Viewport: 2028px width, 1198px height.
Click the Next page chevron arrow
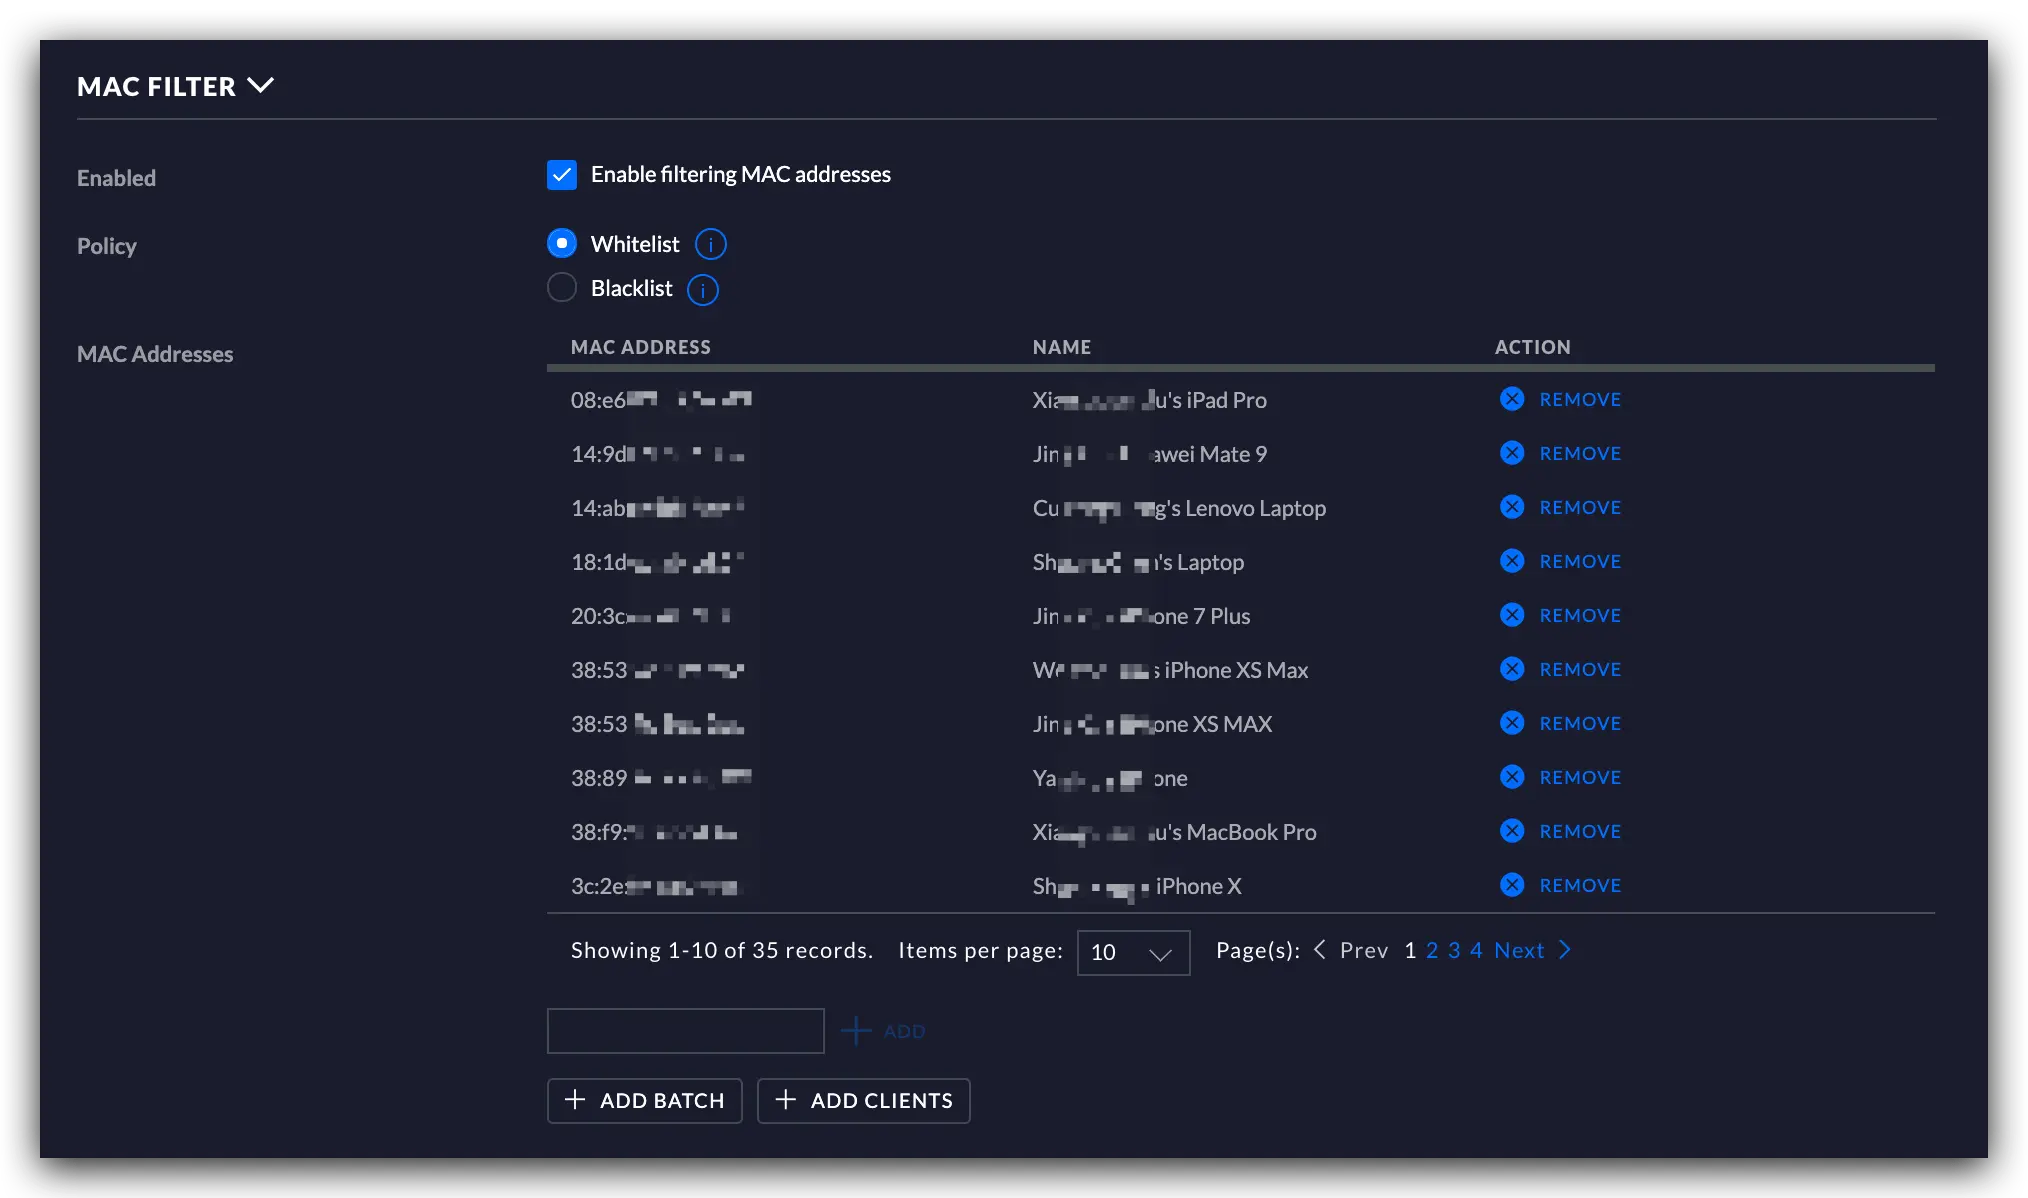[x=1565, y=950]
